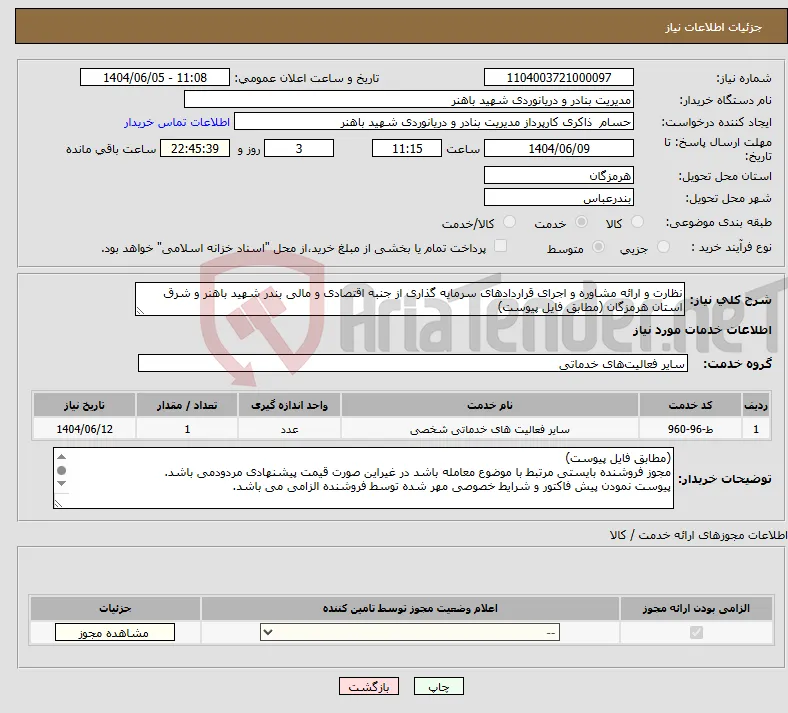Click the جزئیات اطلاعات نیاز page title
Screen dimensions: 788x713
(714, 27)
